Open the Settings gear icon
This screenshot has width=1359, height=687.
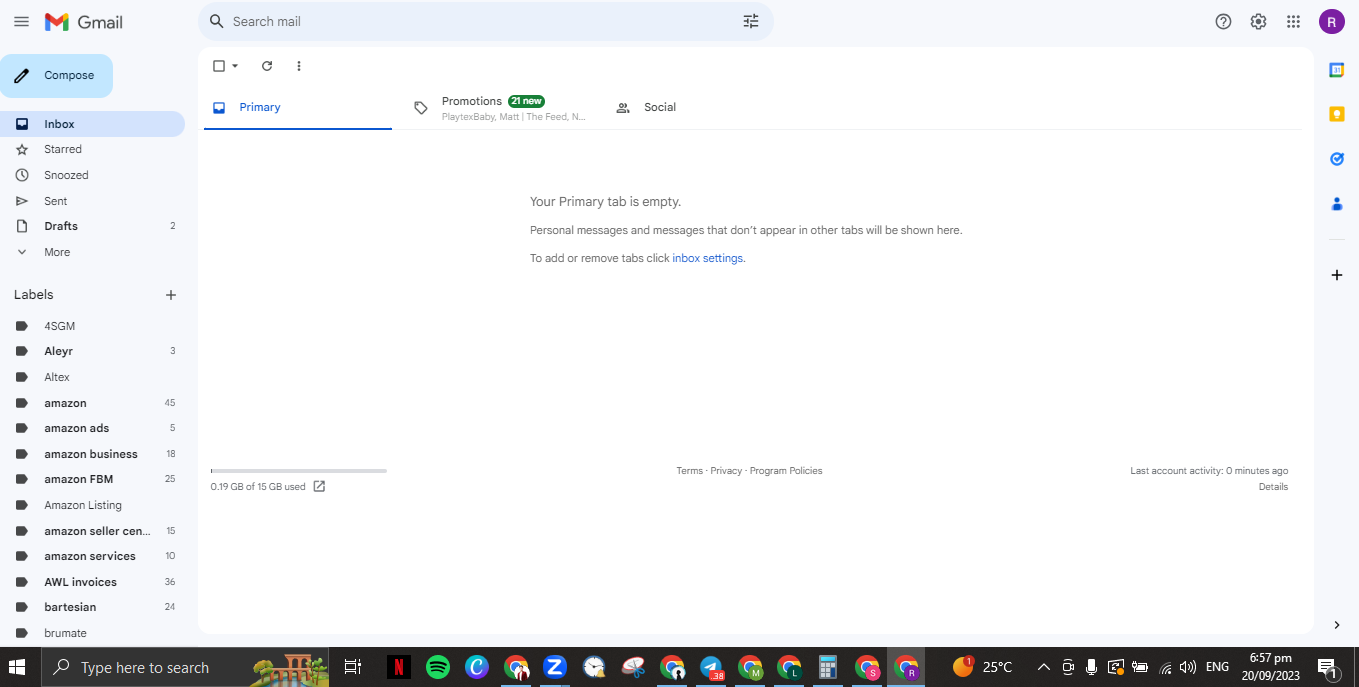pyautogui.click(x=1258, y=21)
